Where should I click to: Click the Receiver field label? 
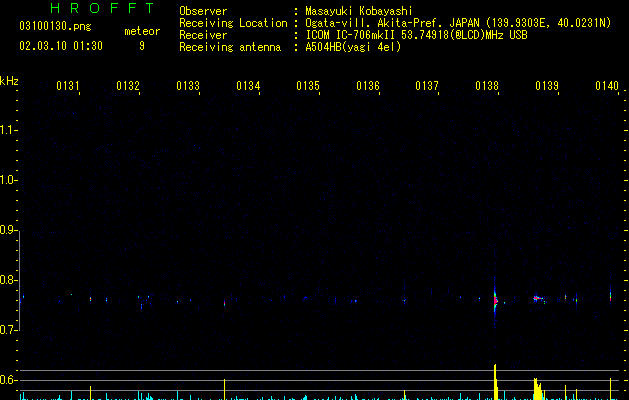point(203,35)
